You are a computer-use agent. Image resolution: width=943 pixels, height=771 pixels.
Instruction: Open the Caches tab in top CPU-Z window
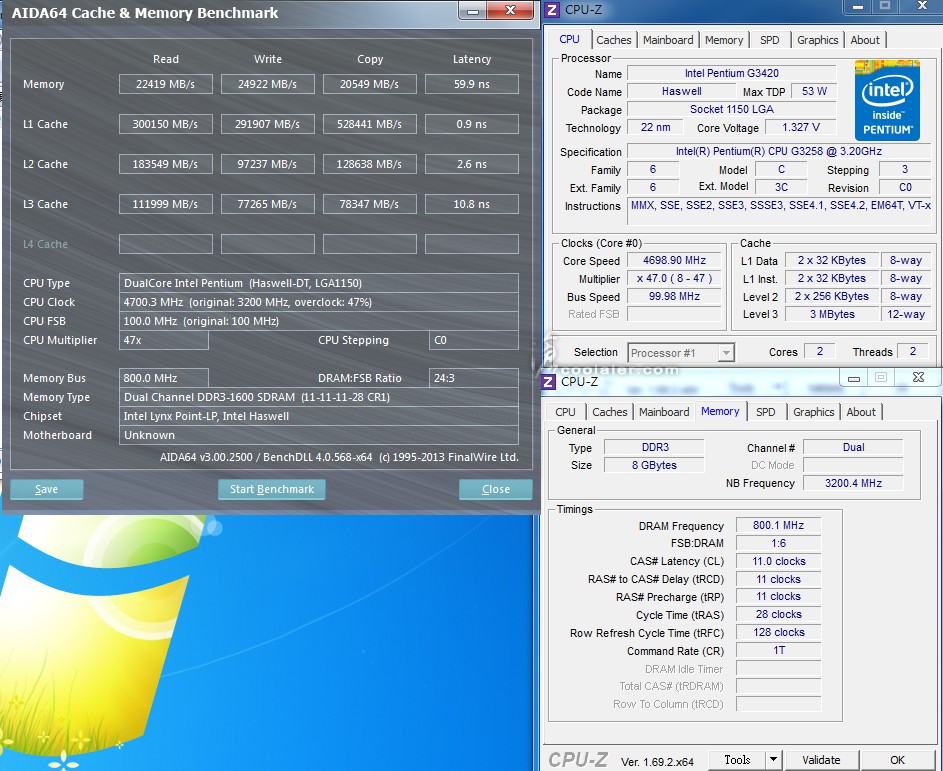(x=613, y=40)
